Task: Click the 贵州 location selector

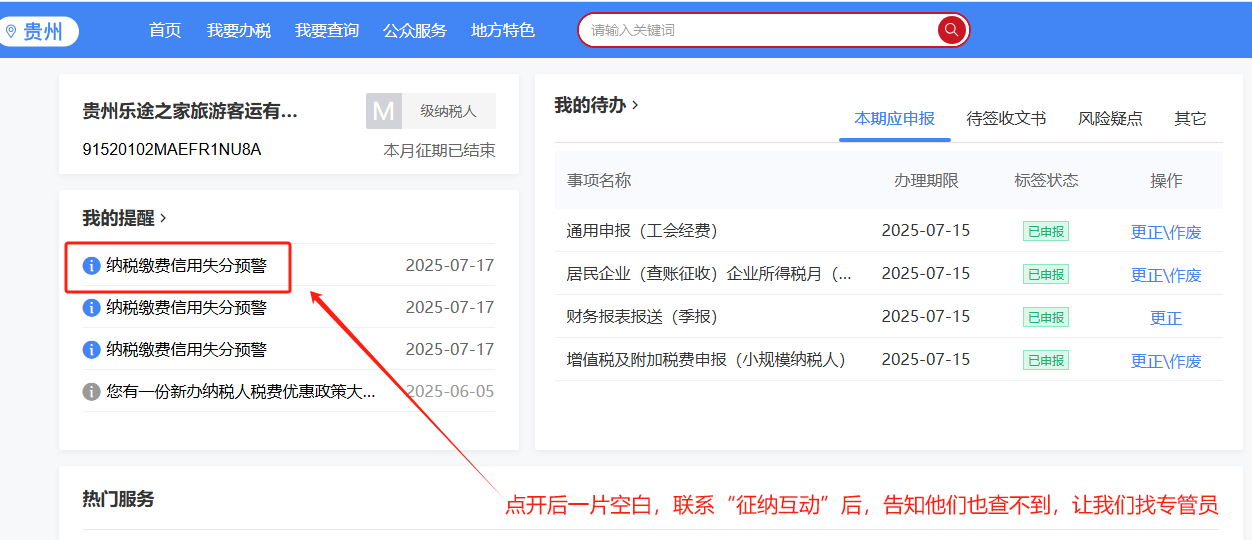Action: pos(35,32)
